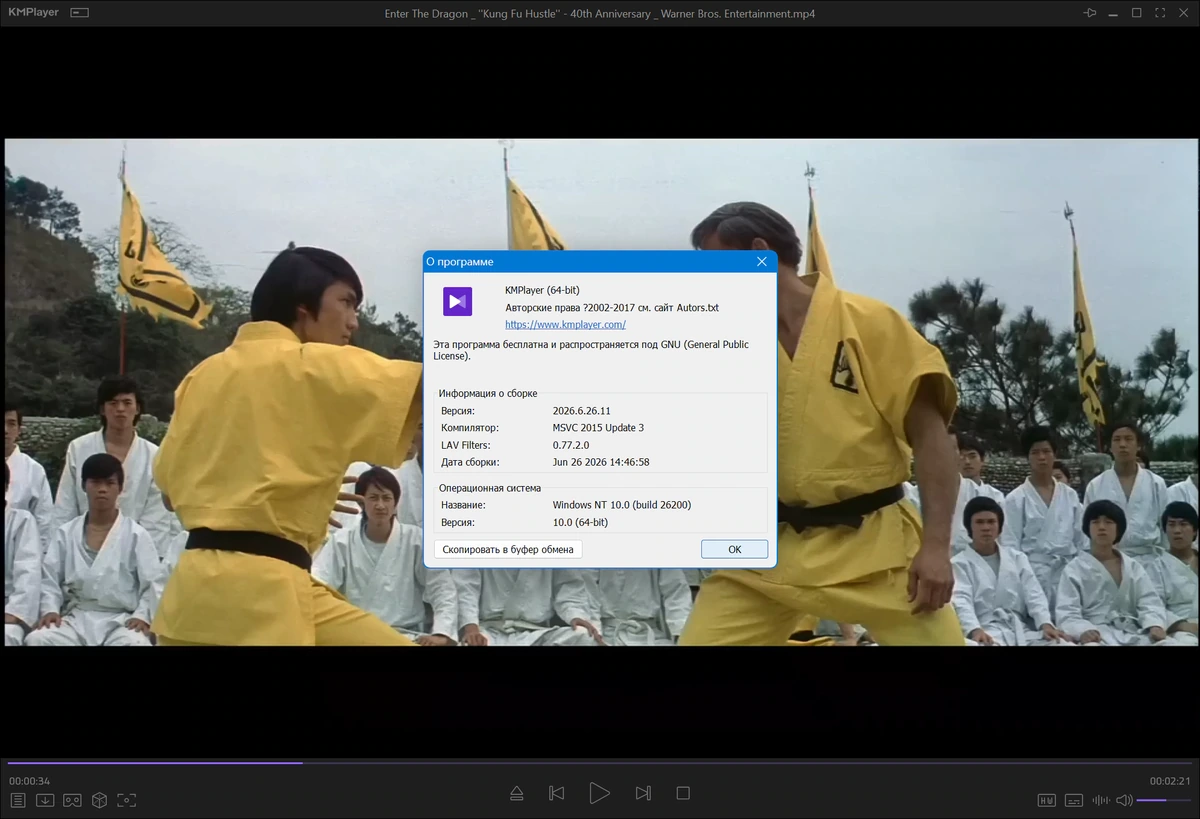The image size is (1200, 819).
Task: Open the https://www.kmplayer.com/ link
Action: pos(565,324)
